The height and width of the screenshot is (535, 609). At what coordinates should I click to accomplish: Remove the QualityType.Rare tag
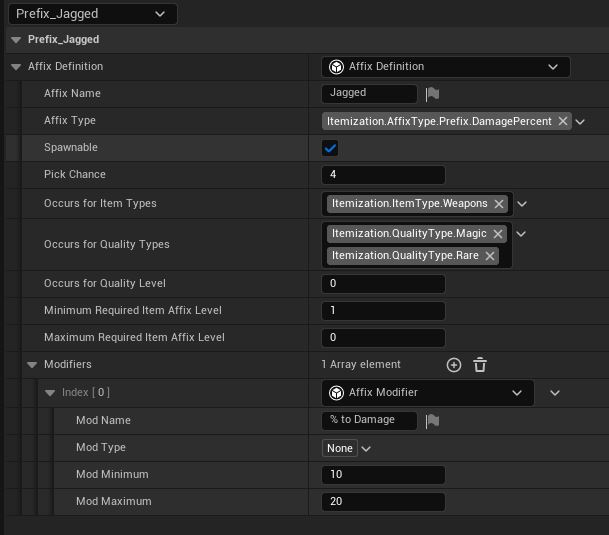[x=490, y=256]
